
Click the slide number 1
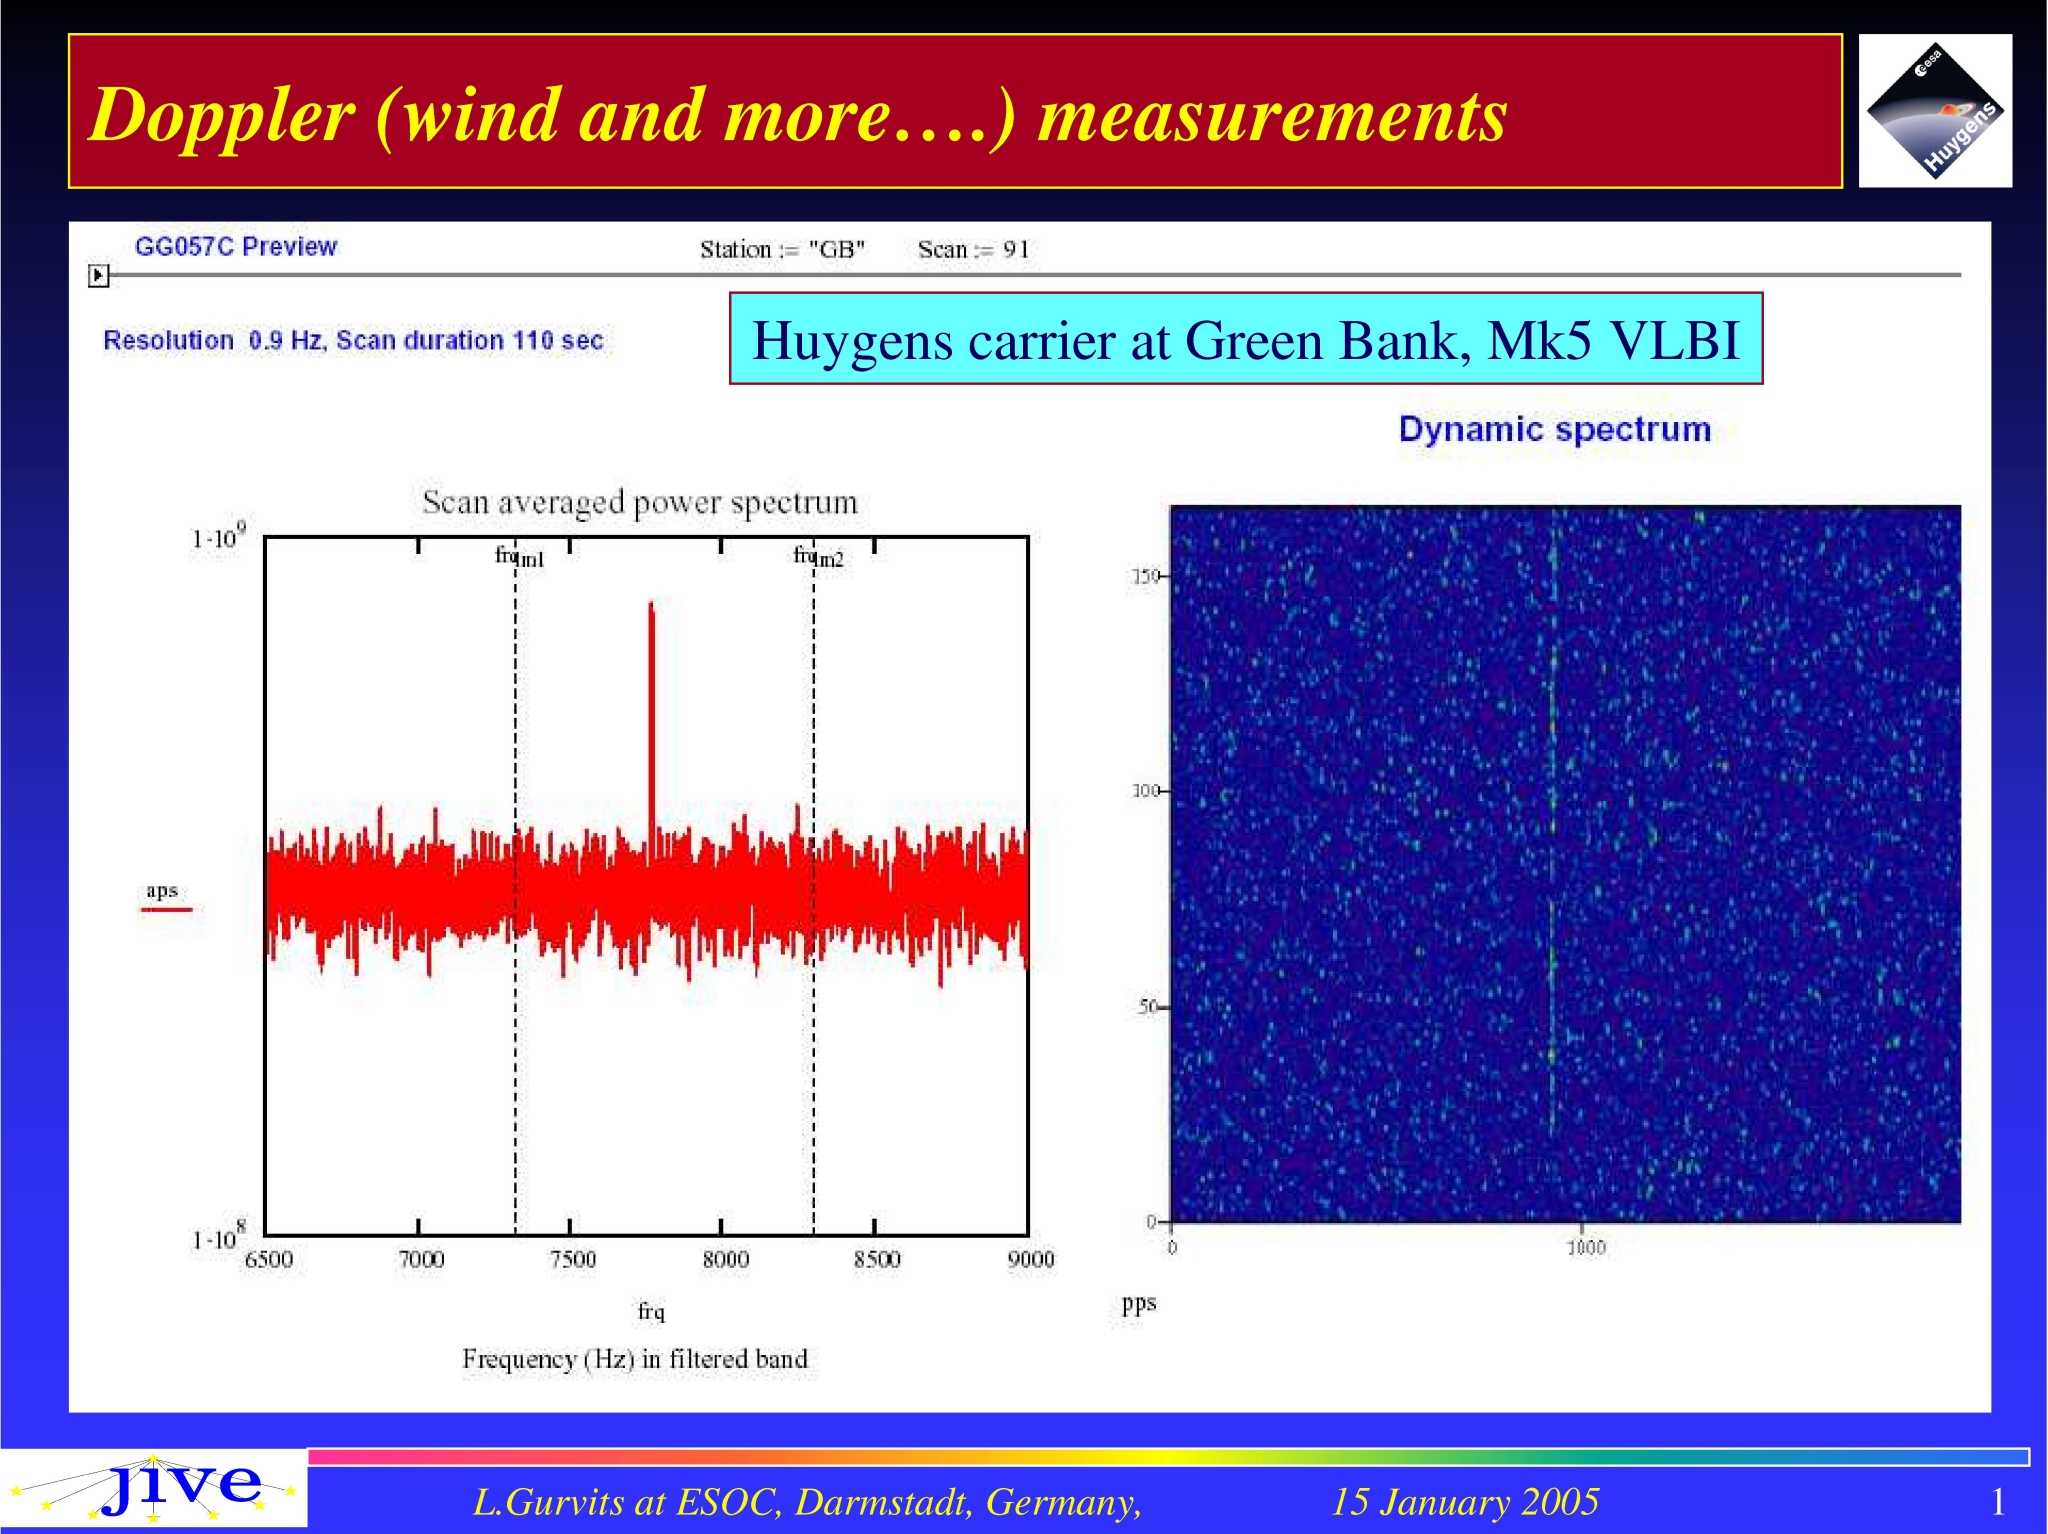tap(1997, 1502)
